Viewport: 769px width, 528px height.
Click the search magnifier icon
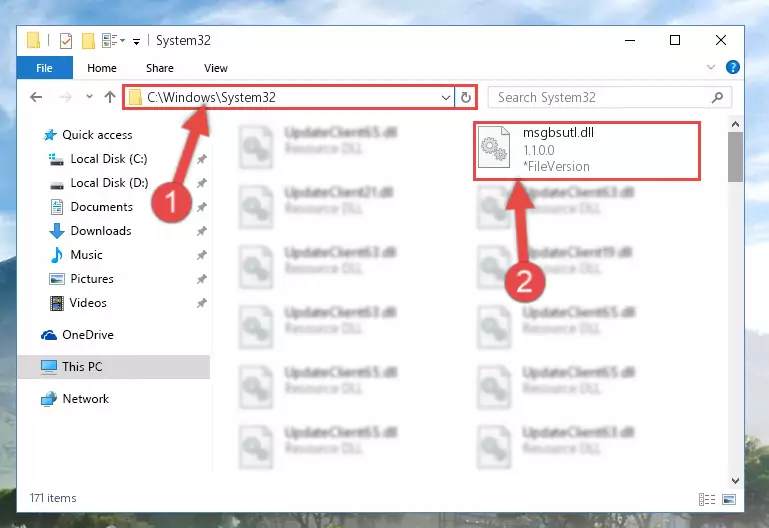(x=718, y=98)
